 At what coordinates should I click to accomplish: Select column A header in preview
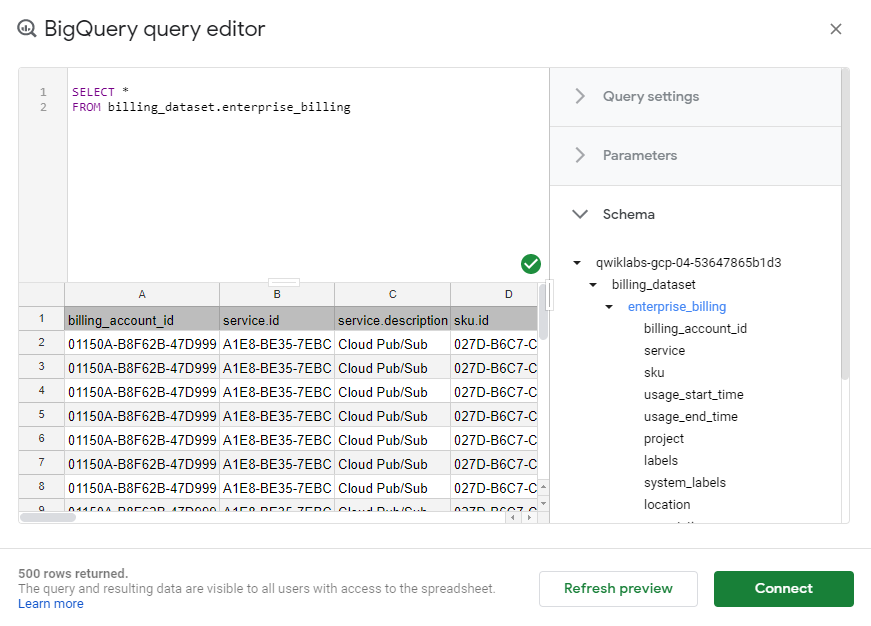click(x=142, y=294)
